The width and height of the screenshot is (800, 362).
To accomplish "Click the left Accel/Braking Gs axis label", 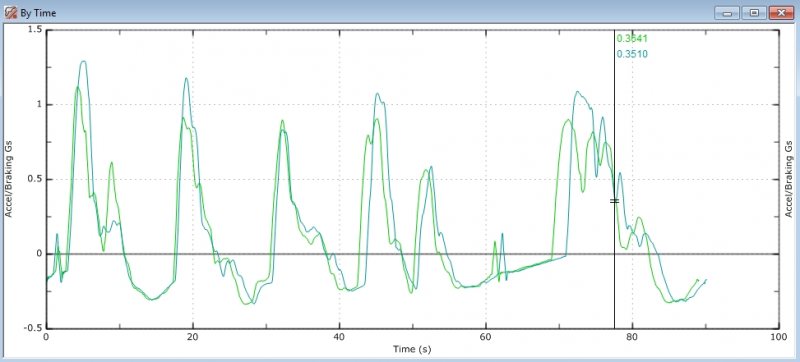I will pyautogui.click(x=9, y=178).
